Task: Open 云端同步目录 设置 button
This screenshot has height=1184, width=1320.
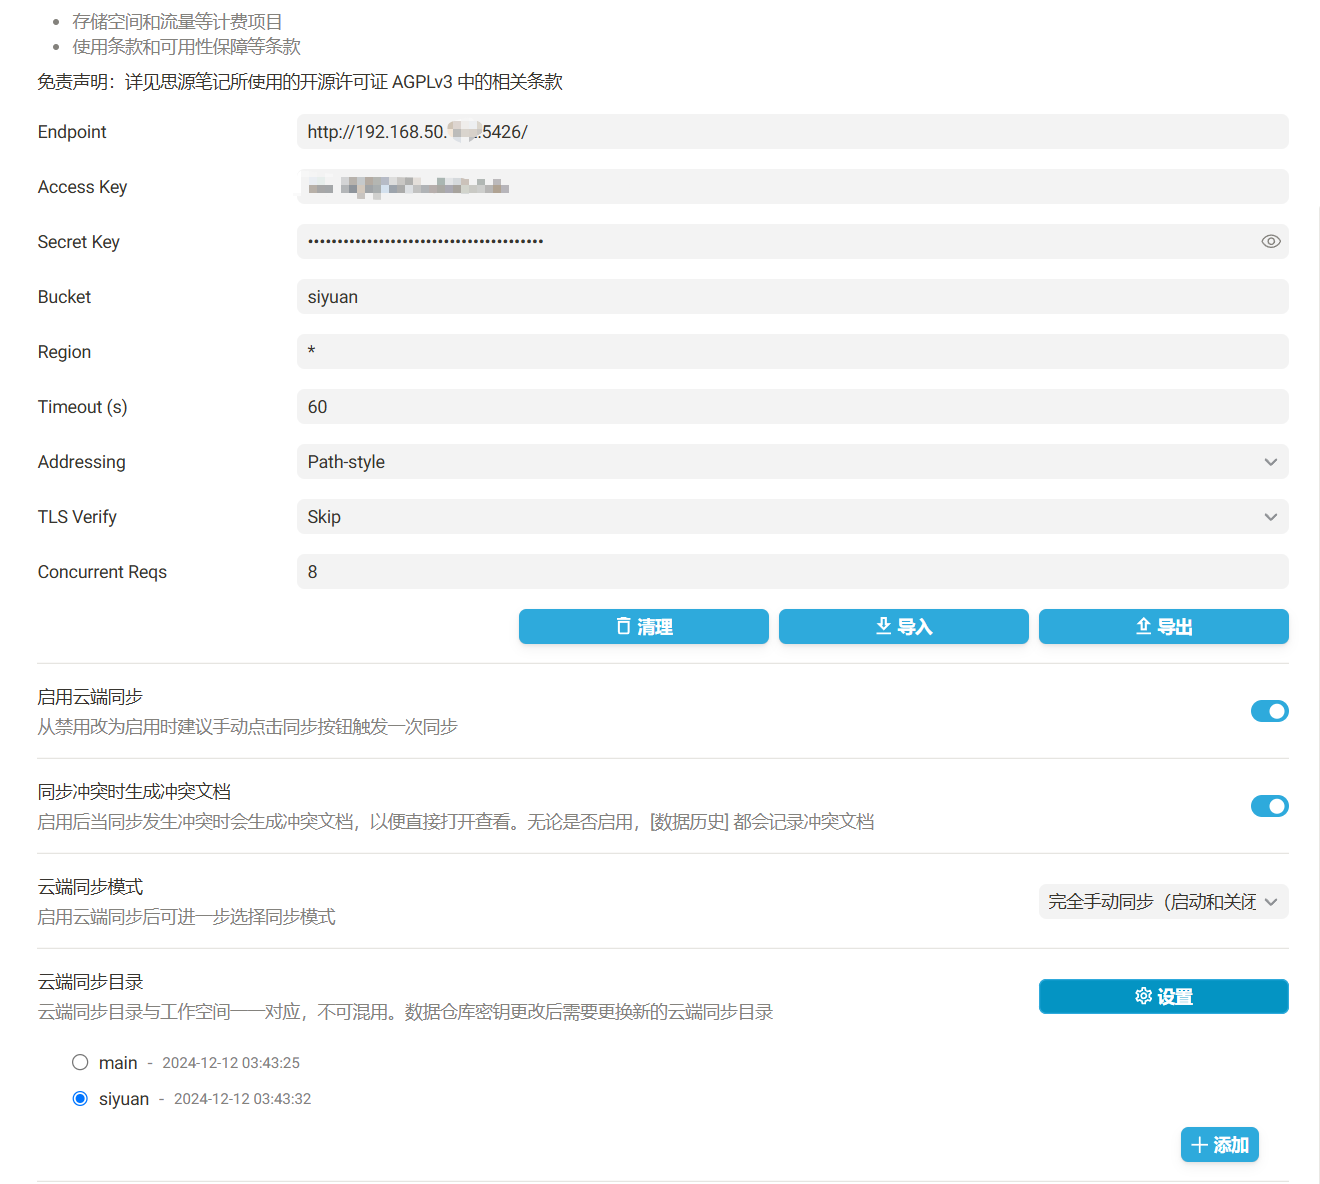Action: 1164,997
